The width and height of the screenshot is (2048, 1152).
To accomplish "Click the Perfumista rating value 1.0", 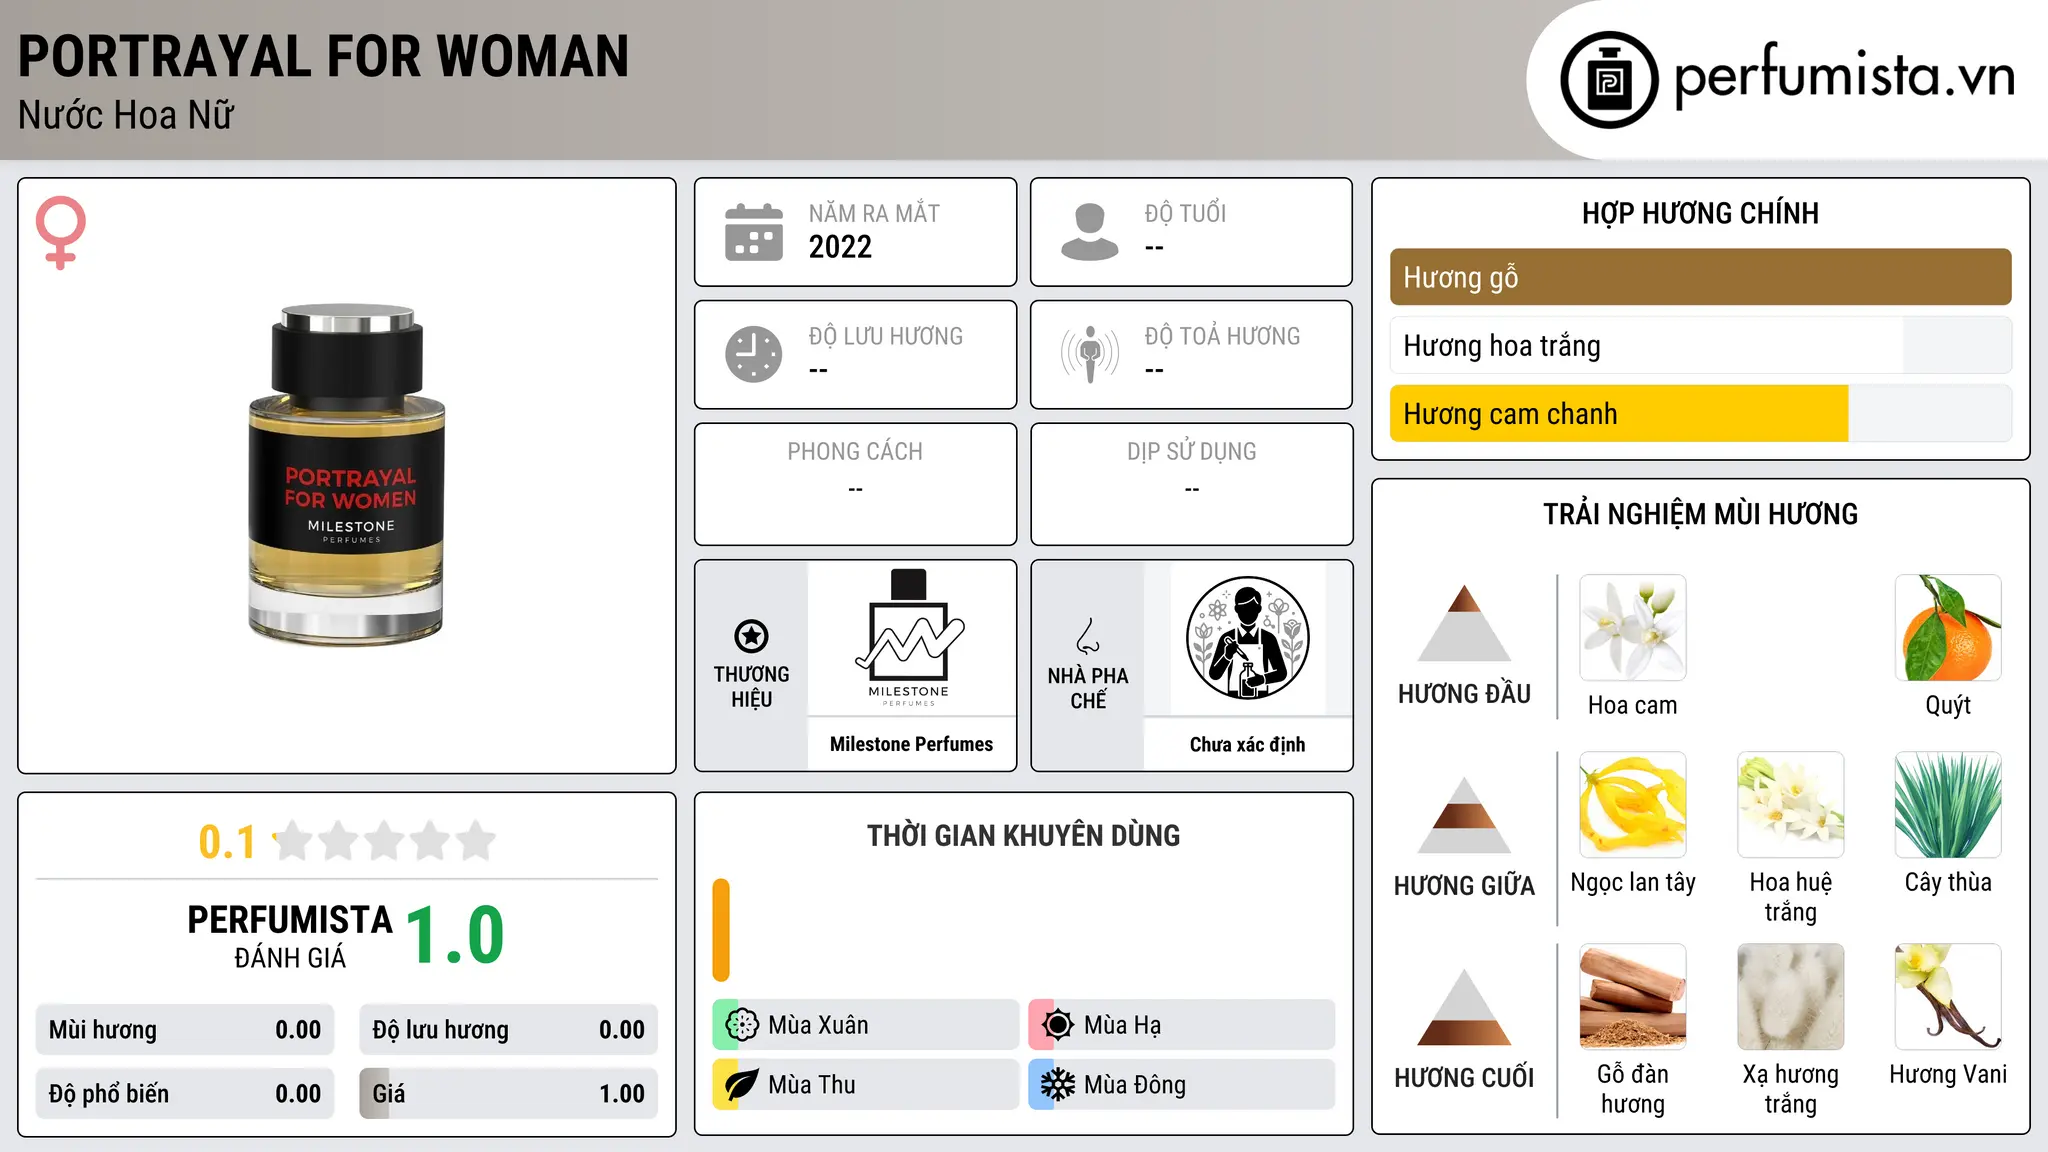I will pyautogui.click(x=455, y=935).
